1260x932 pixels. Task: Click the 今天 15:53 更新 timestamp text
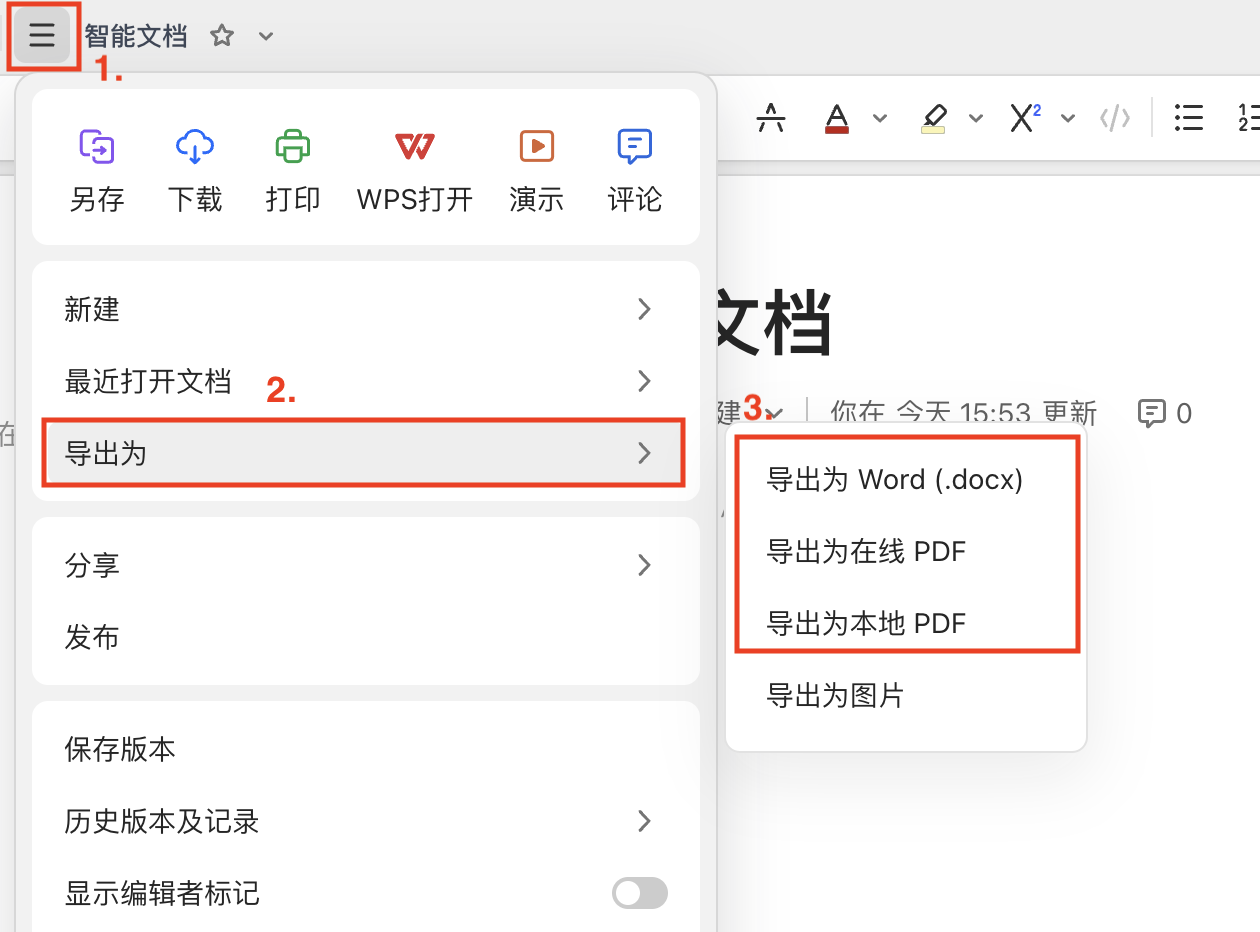(x=995, y=413)
